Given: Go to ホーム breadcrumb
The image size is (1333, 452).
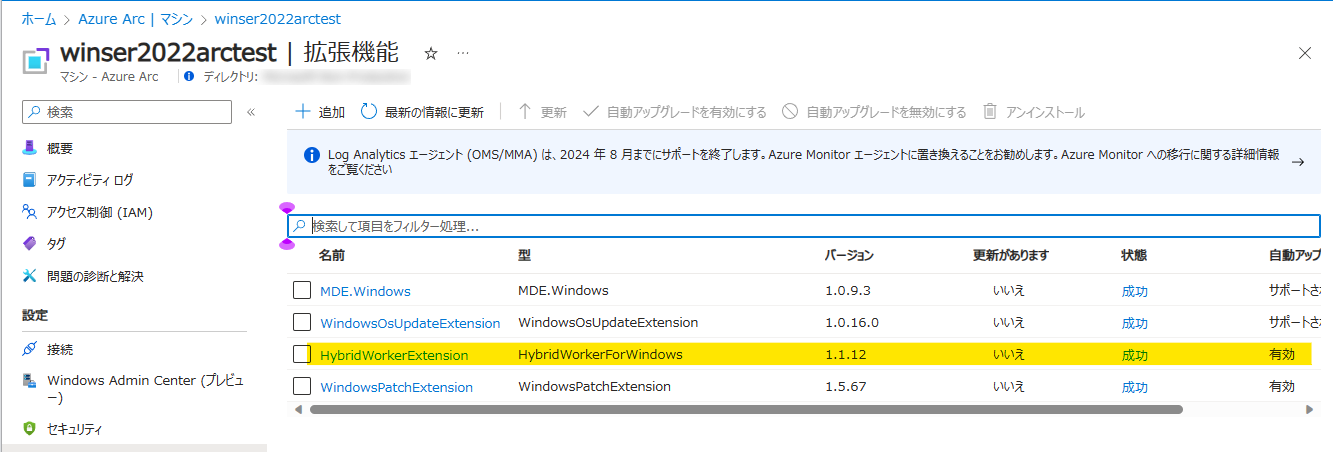Looking at the screenshot, I should 38,19.
